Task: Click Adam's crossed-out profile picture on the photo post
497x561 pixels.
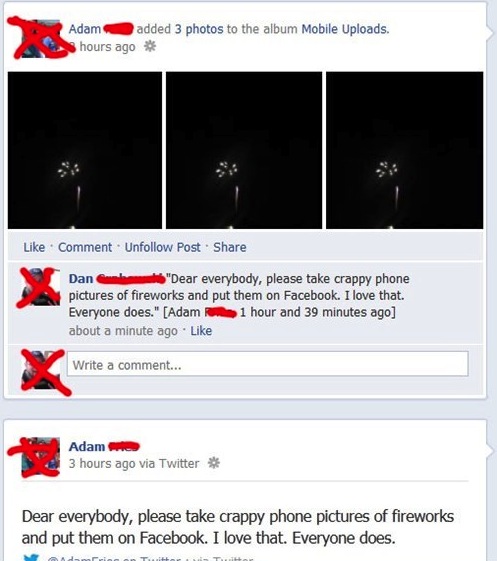Action: (x=40, y=39)
